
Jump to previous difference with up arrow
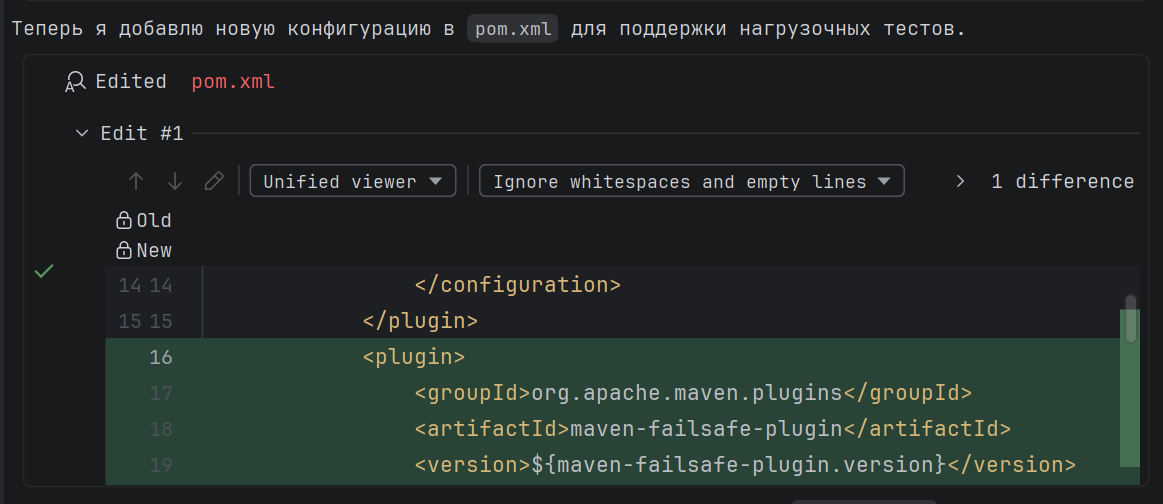137,181
